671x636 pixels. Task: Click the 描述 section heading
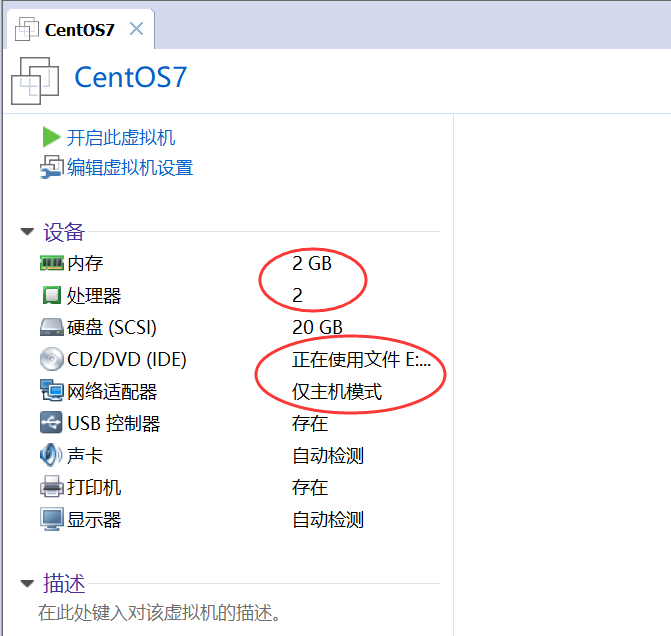[64, 583]
